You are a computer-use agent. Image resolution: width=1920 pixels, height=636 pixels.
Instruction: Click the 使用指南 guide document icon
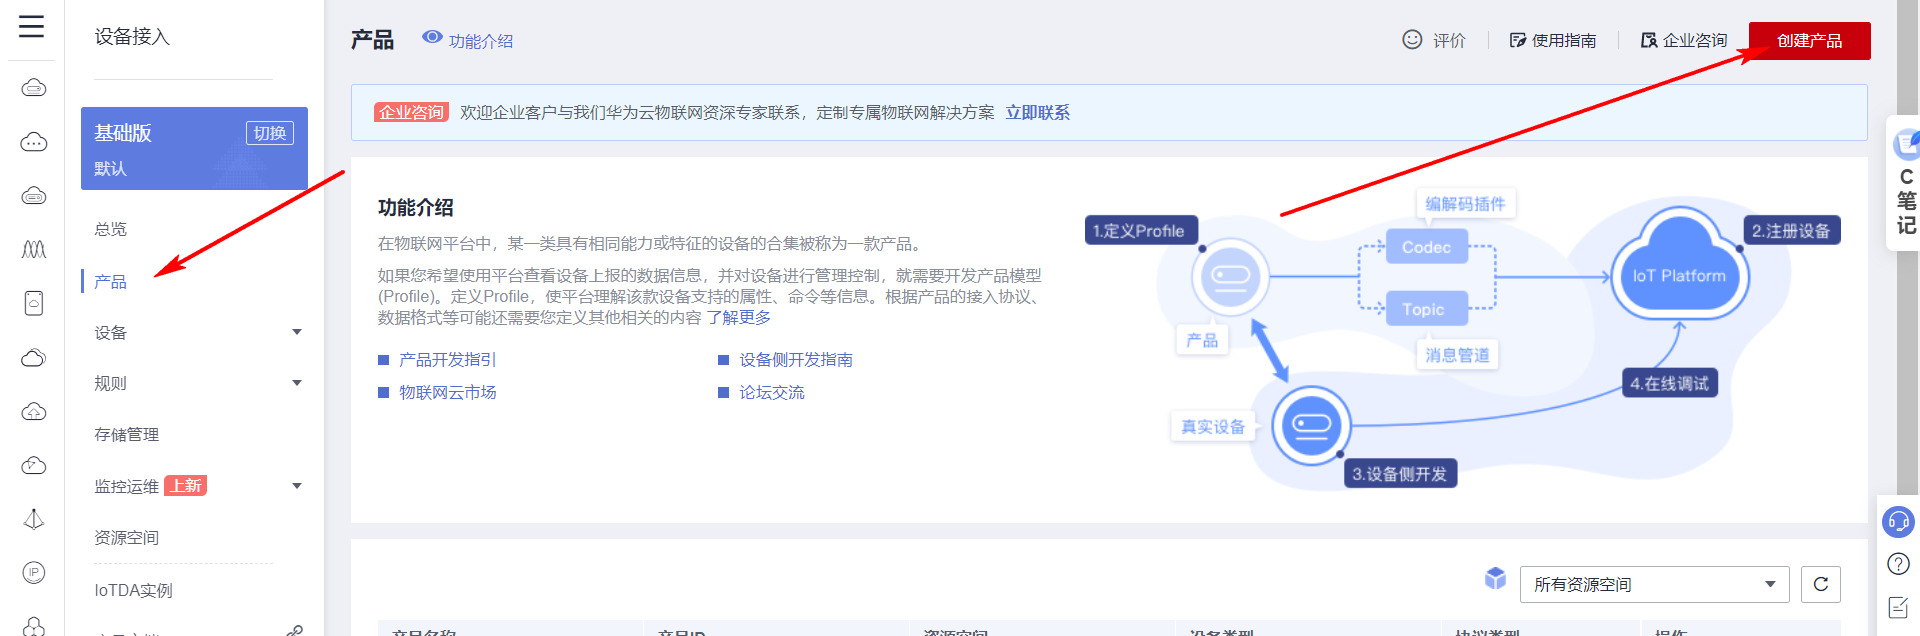coord(1518,40)
